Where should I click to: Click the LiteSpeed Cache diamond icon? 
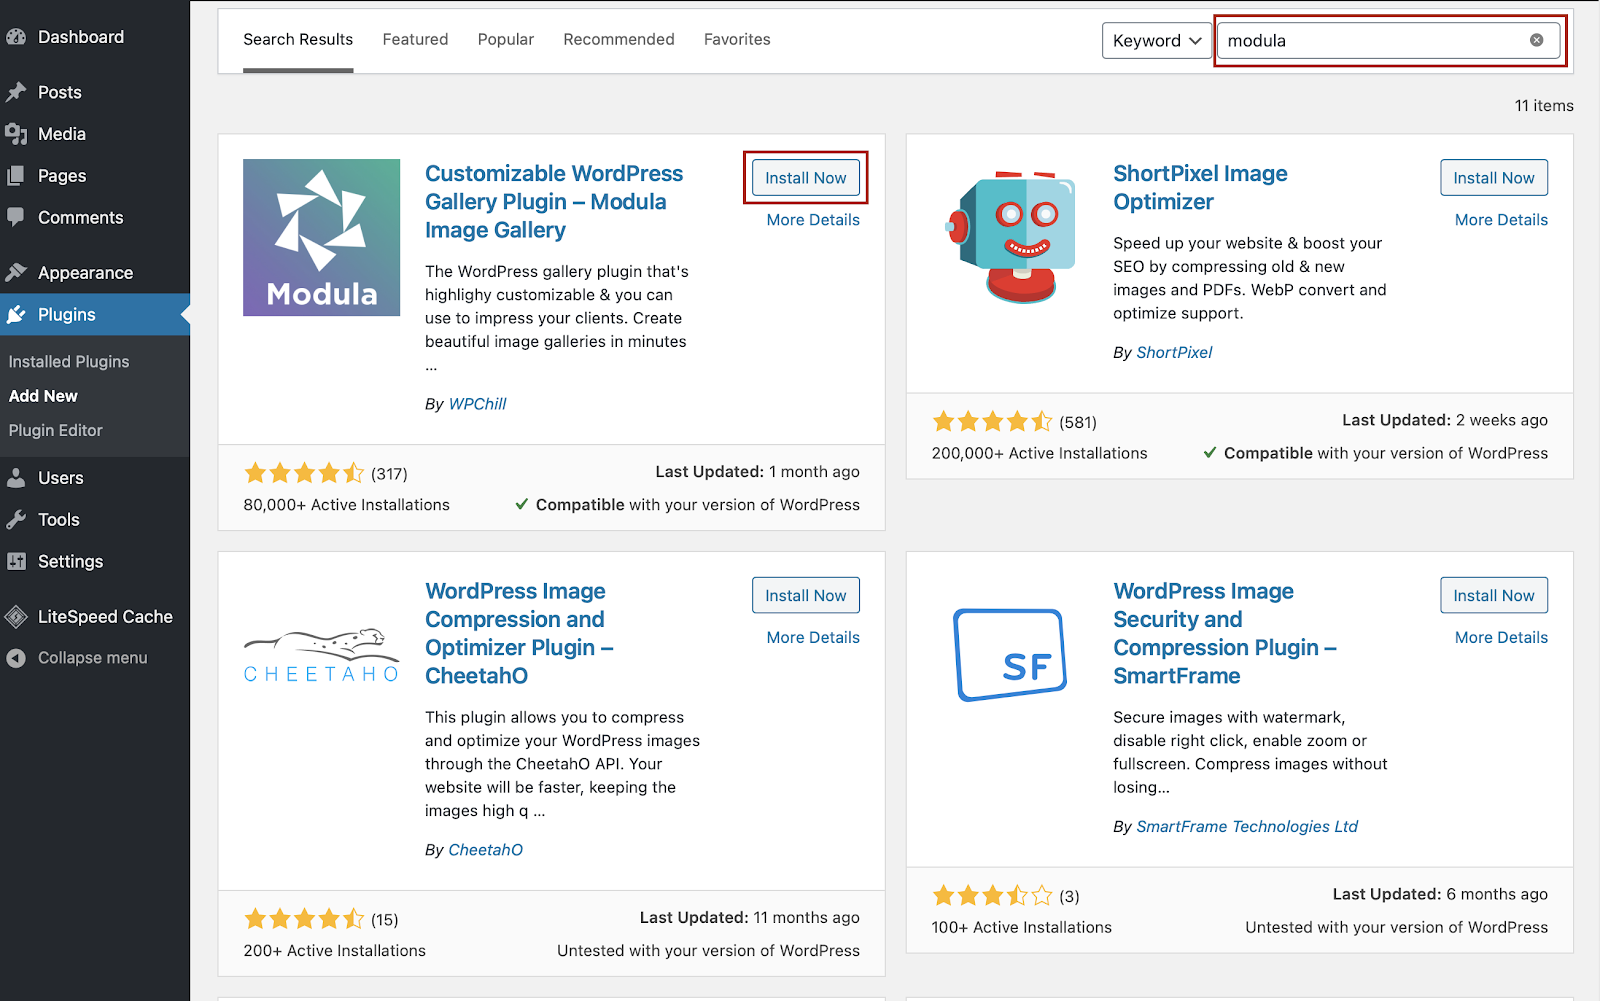(16, 617)
